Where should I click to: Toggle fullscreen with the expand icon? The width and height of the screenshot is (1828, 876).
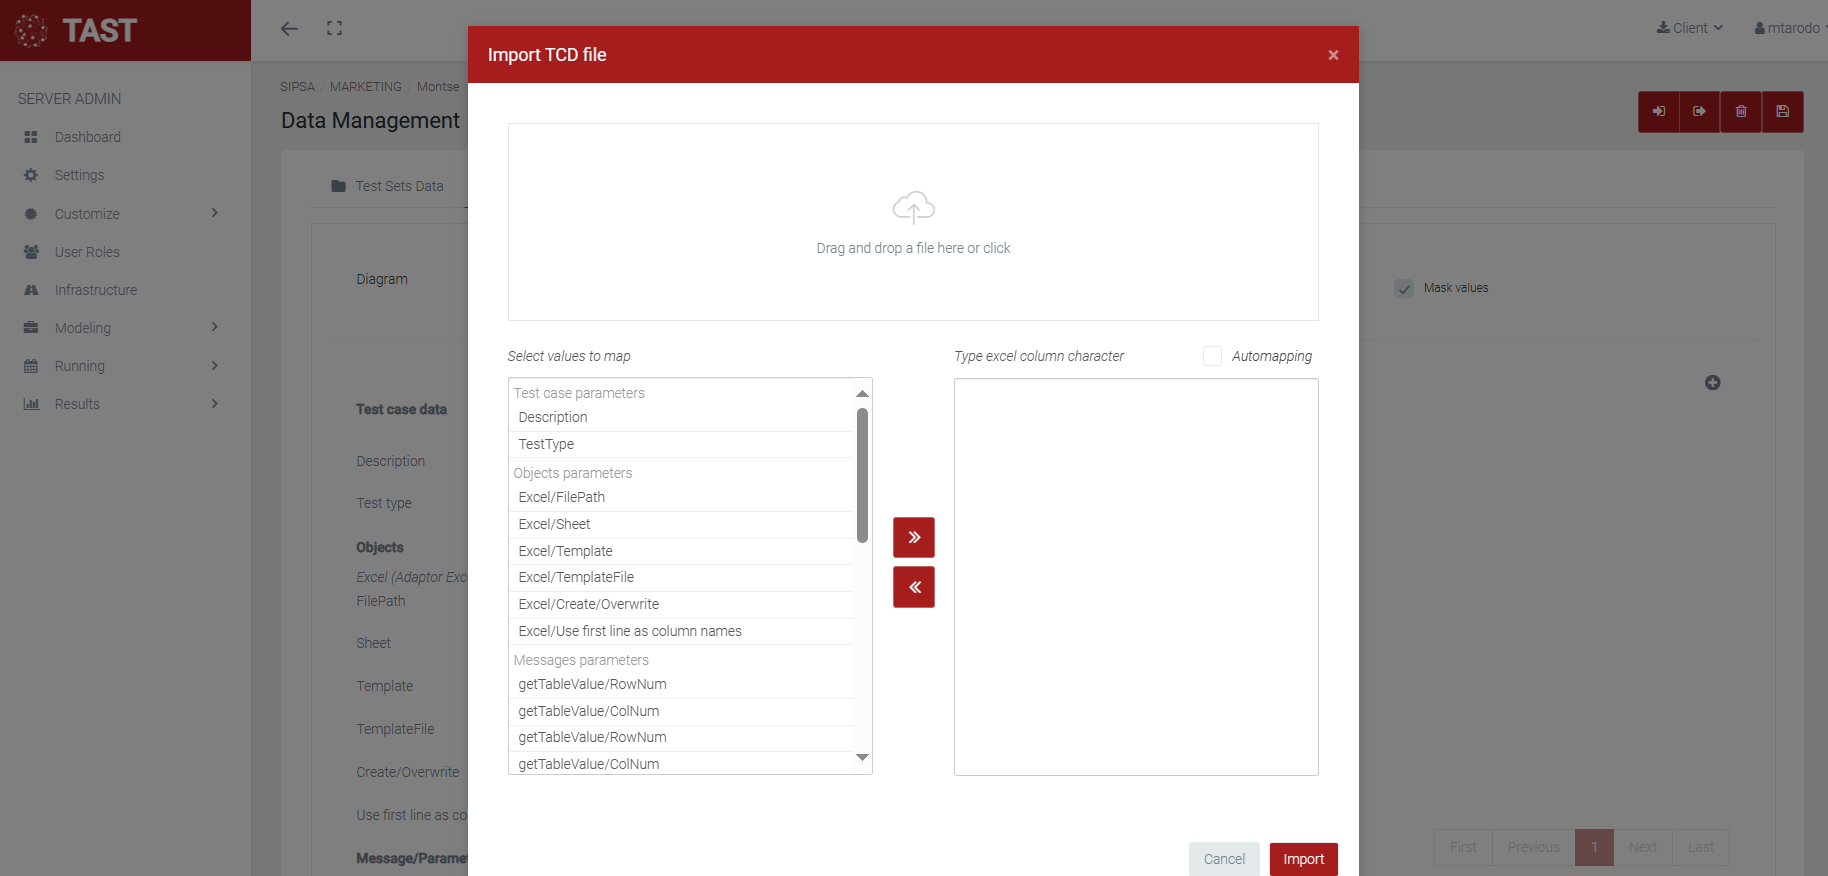(334, 29)
